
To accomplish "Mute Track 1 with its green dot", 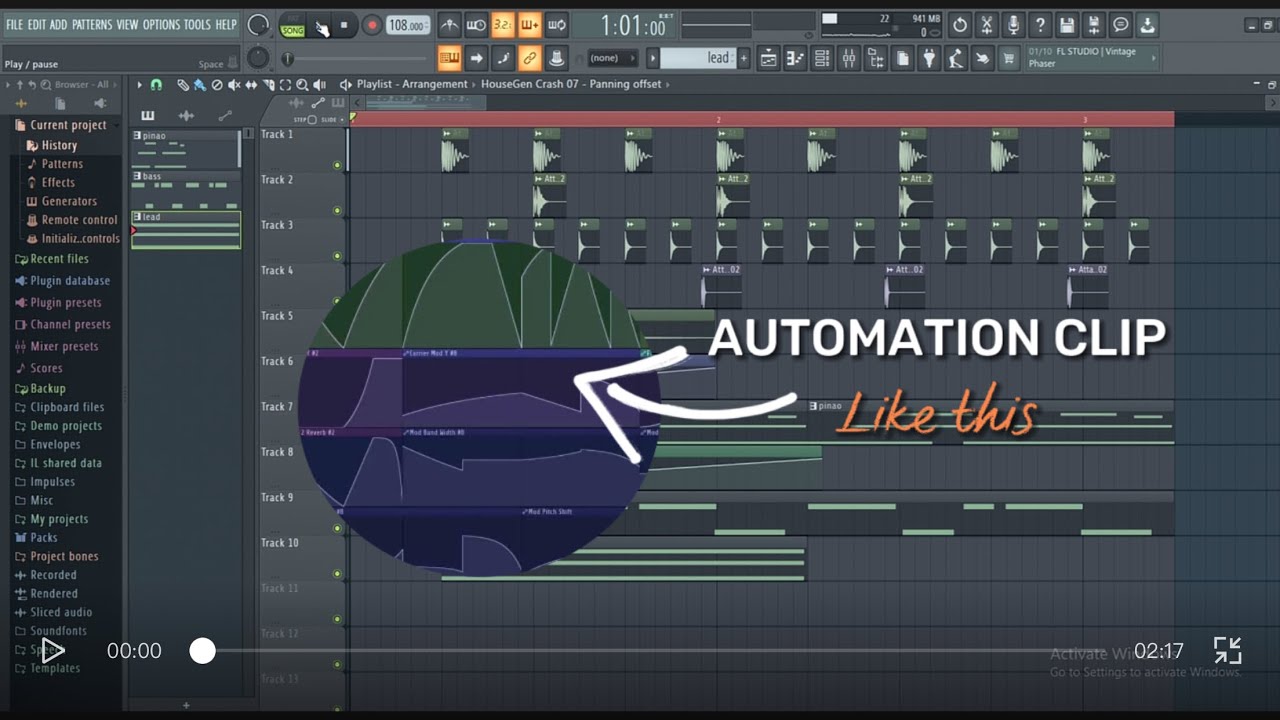I will click(337, 165).
